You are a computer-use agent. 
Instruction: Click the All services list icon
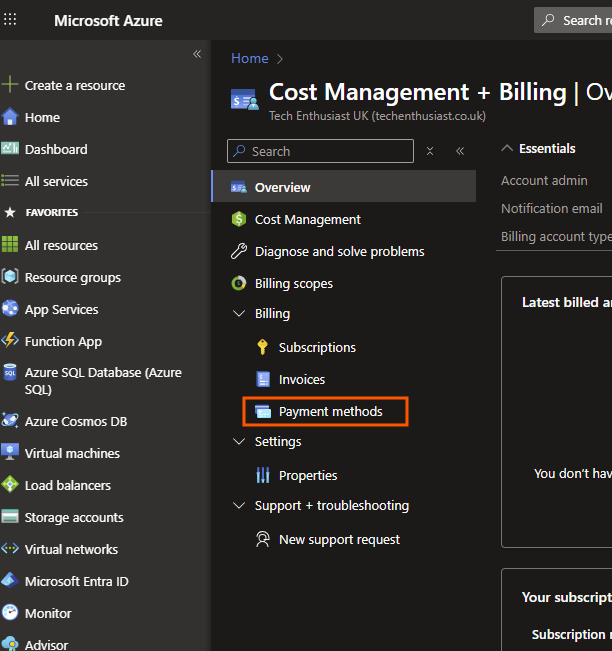point(10,181)
